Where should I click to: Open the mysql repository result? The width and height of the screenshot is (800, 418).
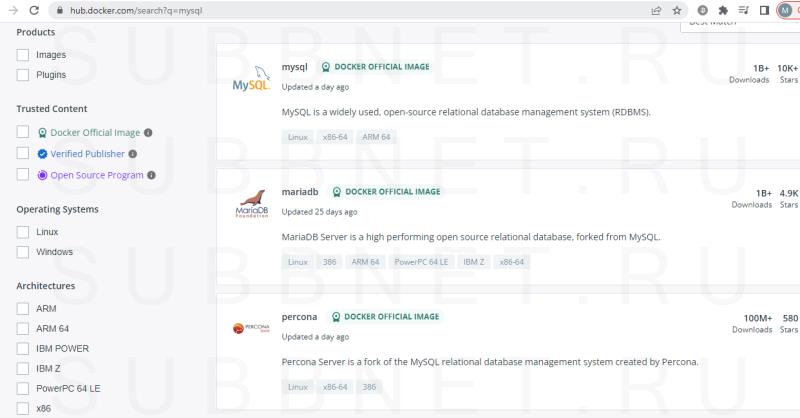(x=295, y=67)
